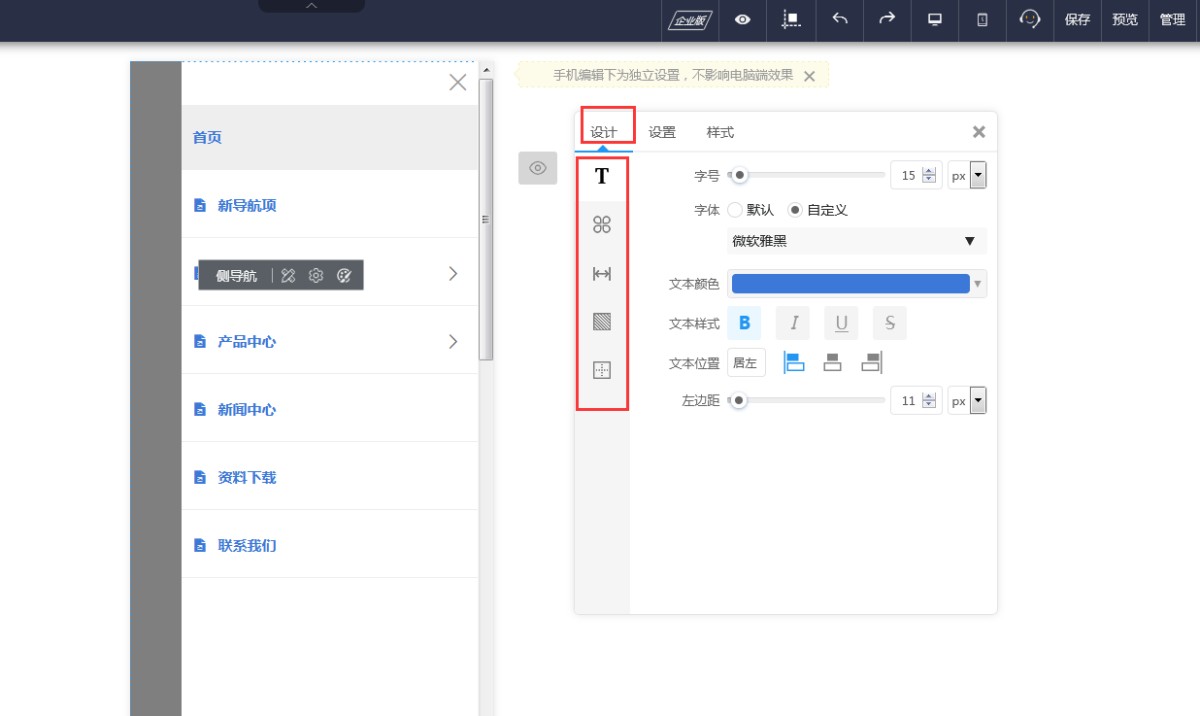Image resolution: width=1200 pixels, height=716 pixels.
Task: Select the 默认 font radio button
Action: click(735, 210)
